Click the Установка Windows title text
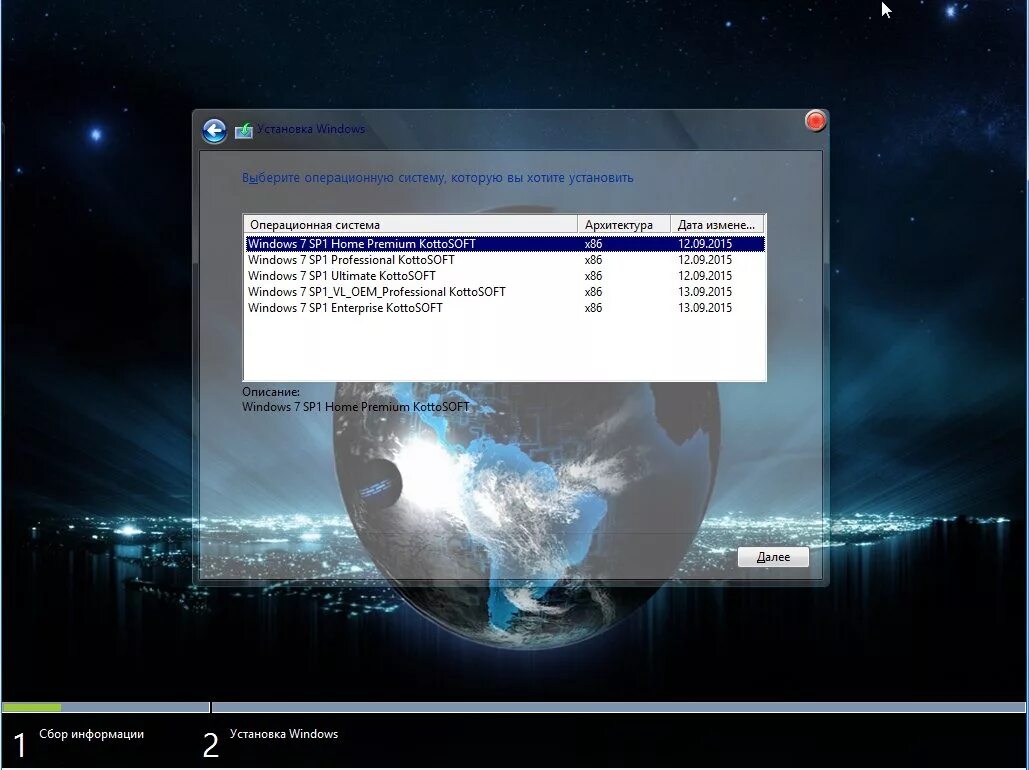 pos(311,129)
